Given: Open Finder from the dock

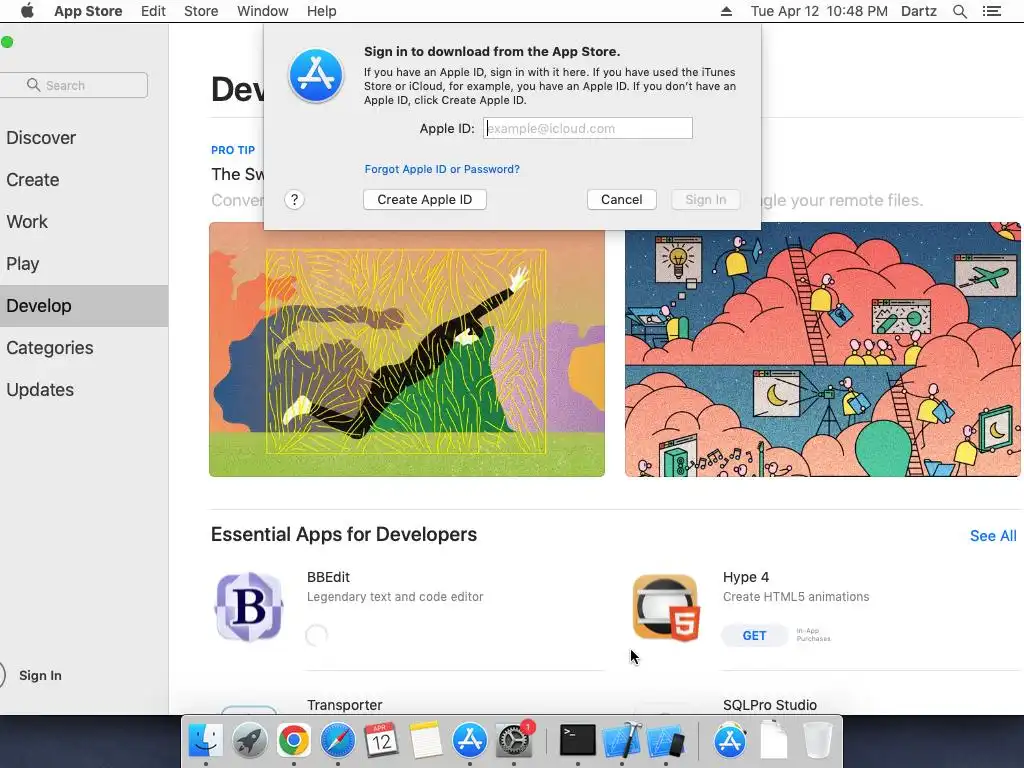Looking at the screenshot, I should click(205, 741).
